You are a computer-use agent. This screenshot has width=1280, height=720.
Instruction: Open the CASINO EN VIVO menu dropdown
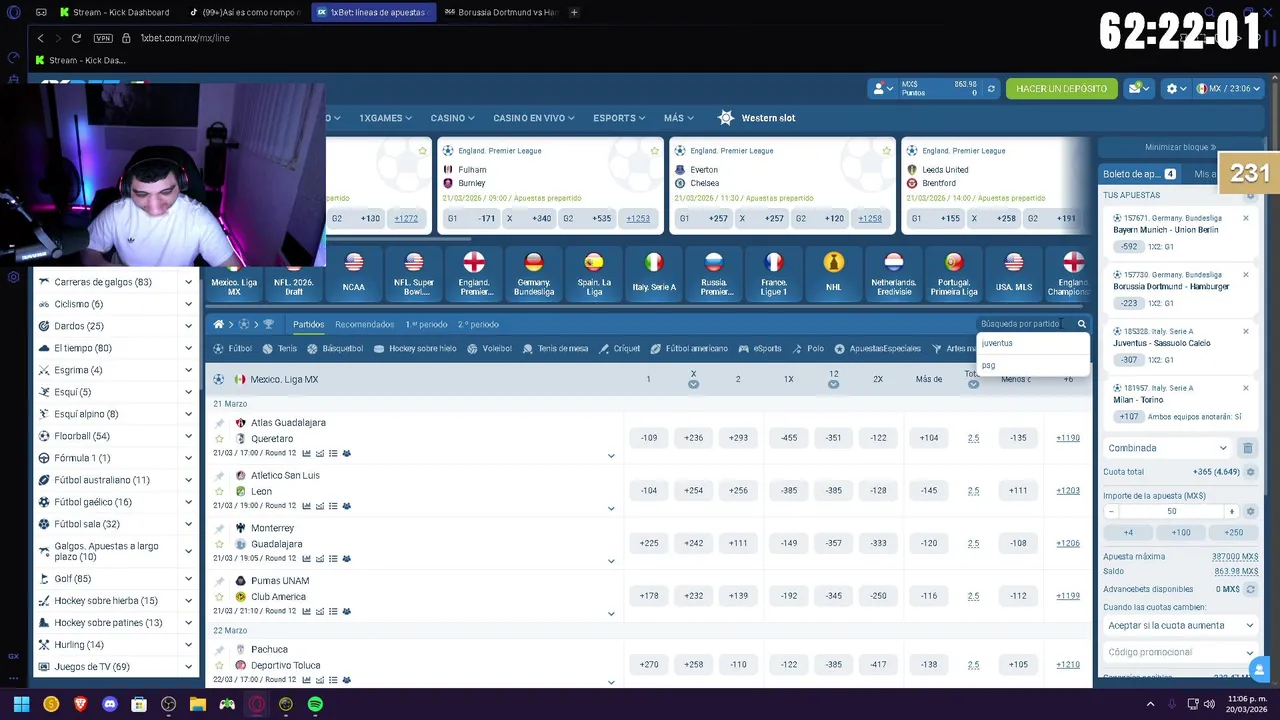pyautogui.click(x=533, y=118)
